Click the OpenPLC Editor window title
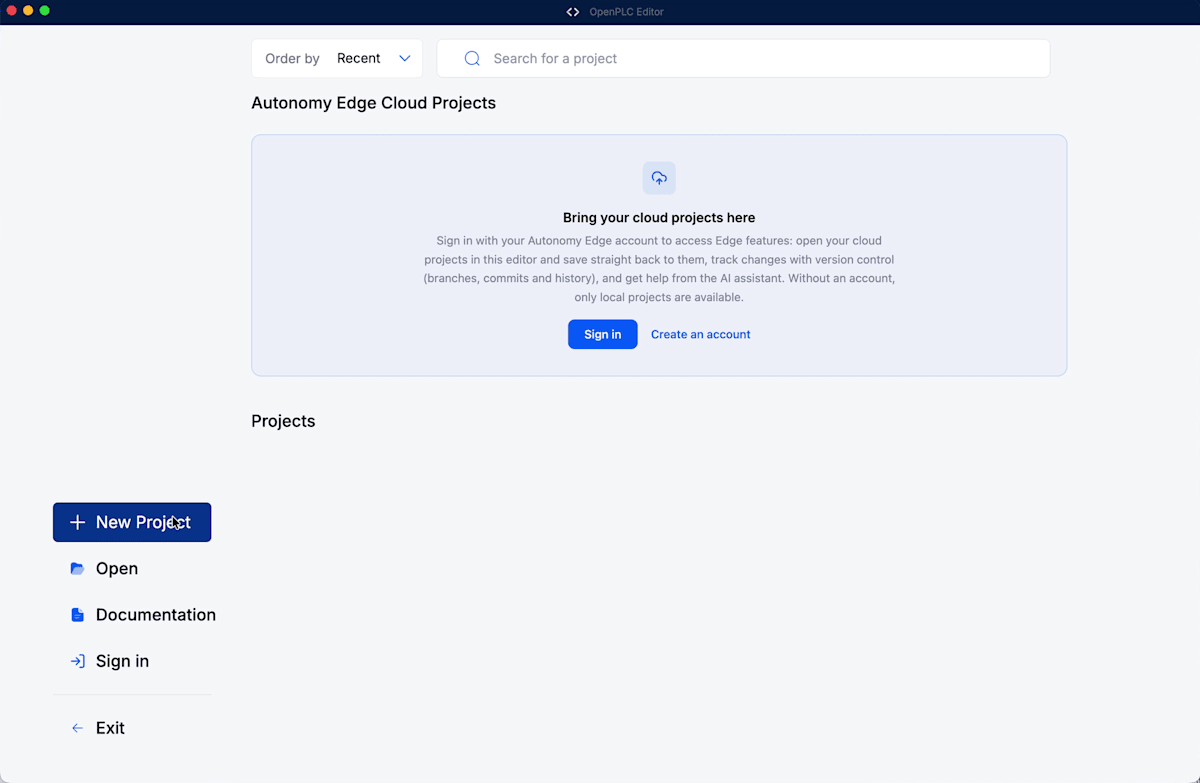This screenshot has width=1200, height=783. coord(626,12)
